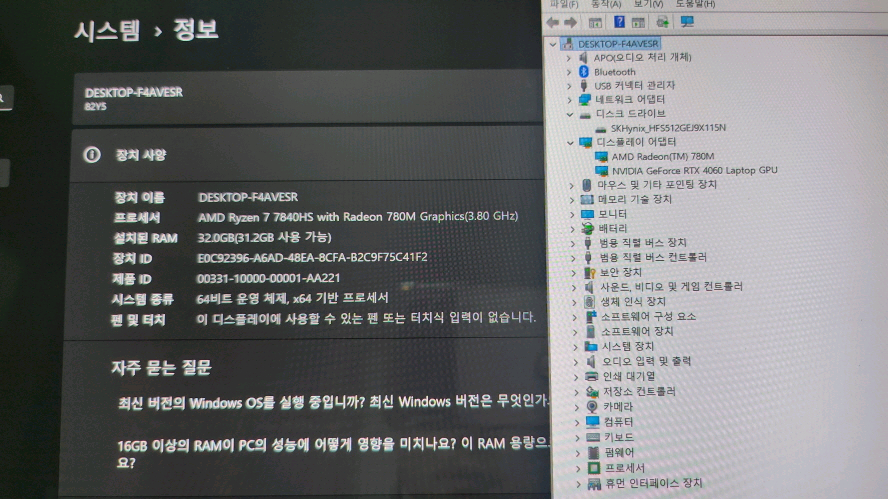This screenshot has width=888, height=499.
Task: Expand the USB 커넥터 관리자 category
Action: 569,86
